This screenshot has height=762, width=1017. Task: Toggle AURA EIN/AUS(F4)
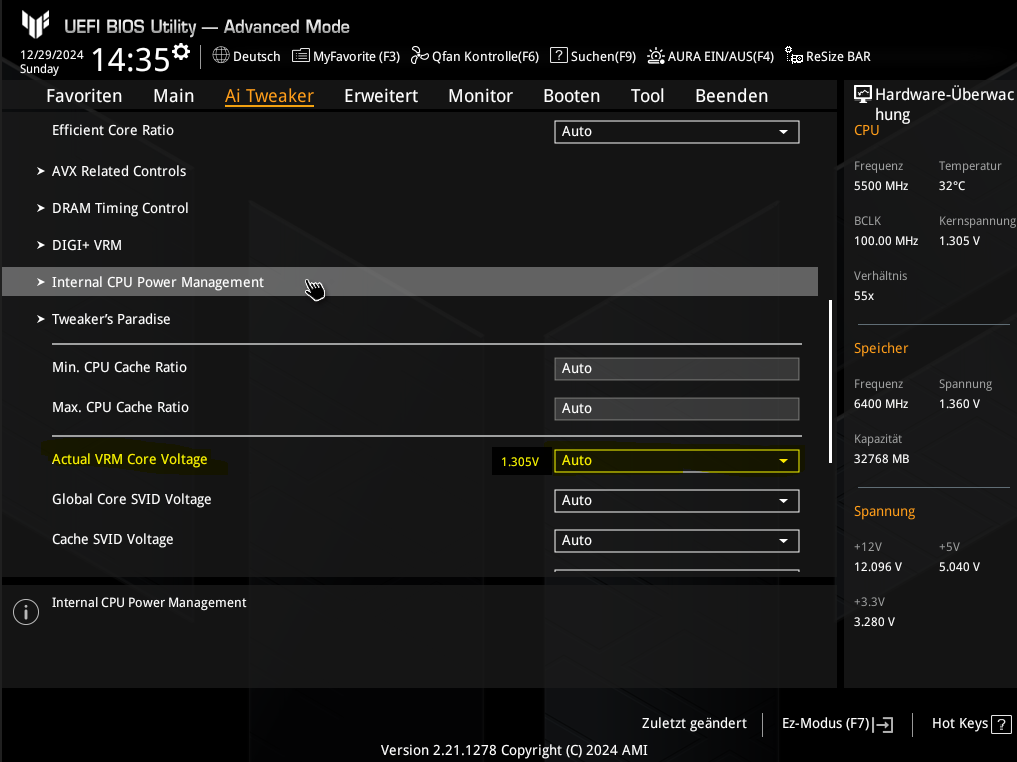[x=710, y=56]
